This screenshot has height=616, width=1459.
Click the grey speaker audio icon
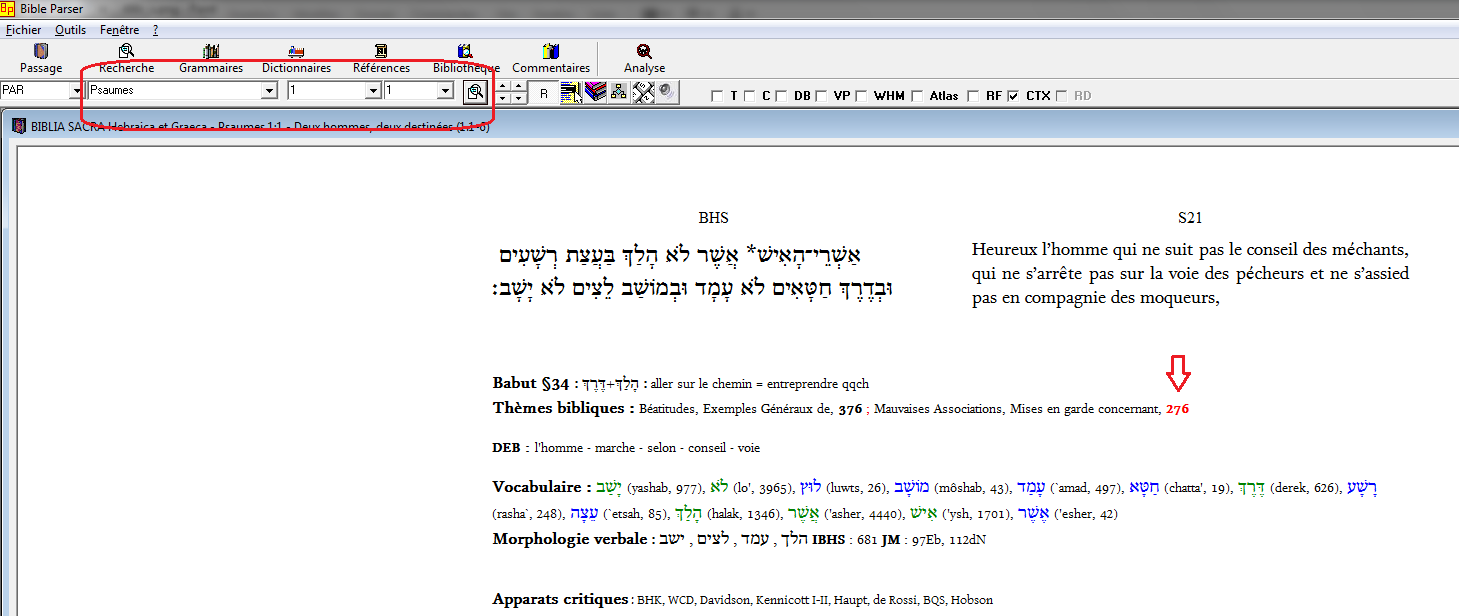[667, 92]
